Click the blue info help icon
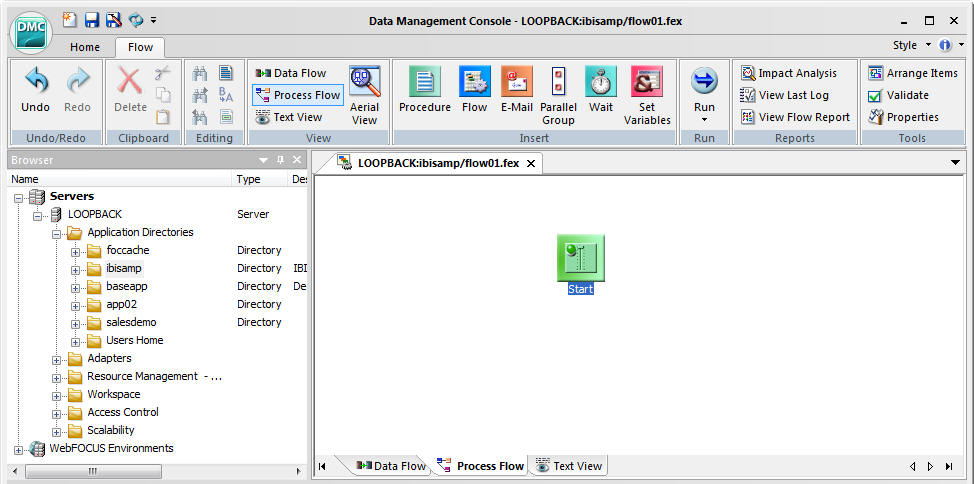Screen dimensions: 974x484 [945, 45]
